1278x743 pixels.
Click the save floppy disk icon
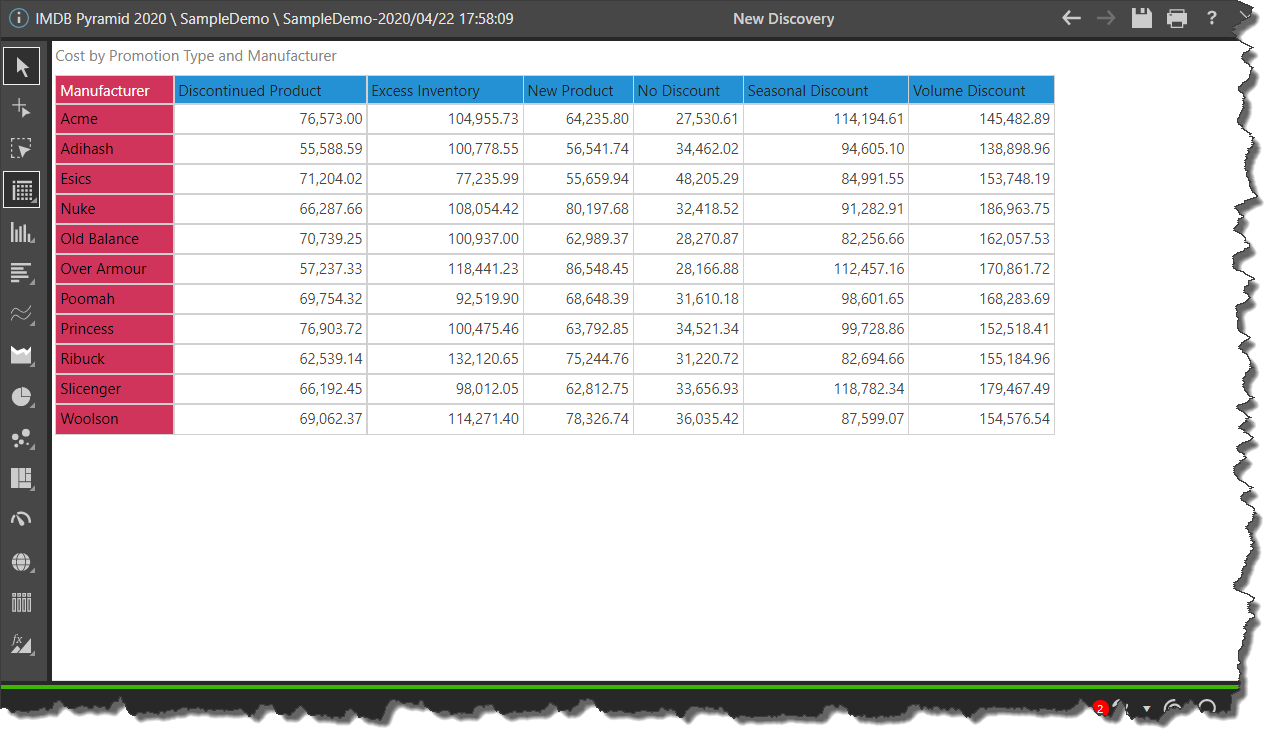(1141, 18)
